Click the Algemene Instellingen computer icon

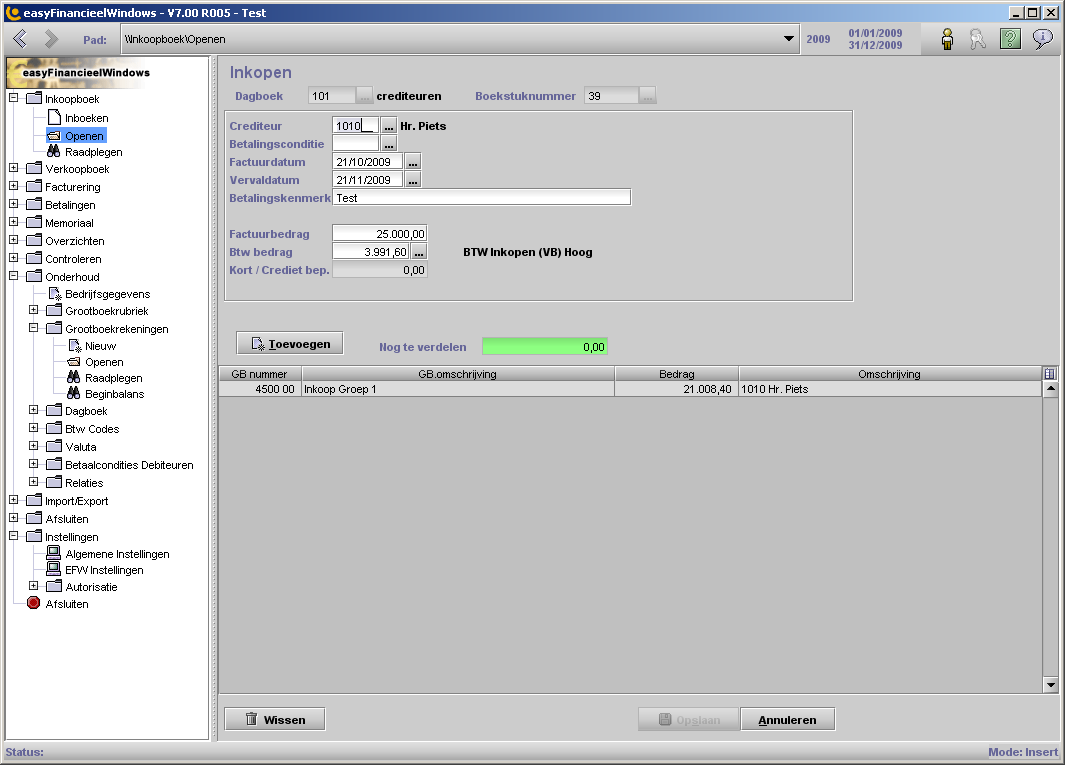[x=54, y=553]
